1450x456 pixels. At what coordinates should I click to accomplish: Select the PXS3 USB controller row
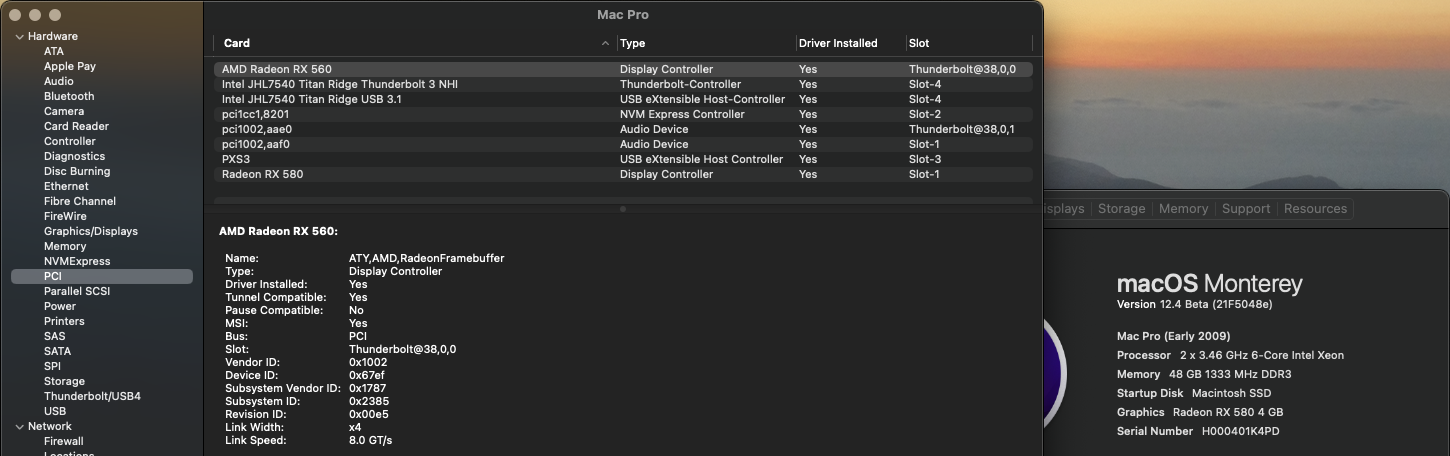(x=623, y=159)
